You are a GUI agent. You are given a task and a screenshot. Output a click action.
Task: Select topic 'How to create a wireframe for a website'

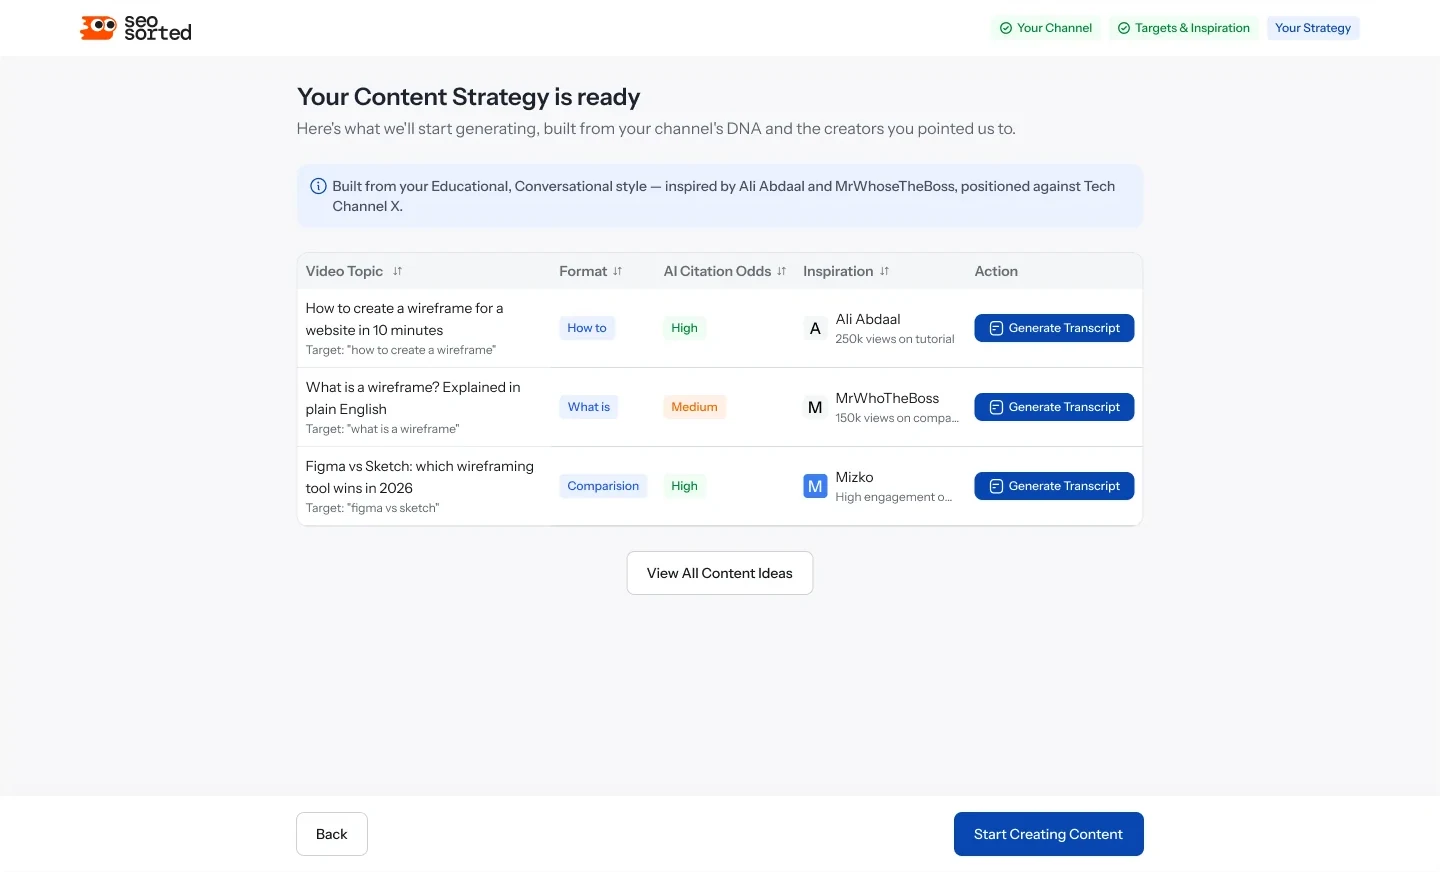pos(405,319)
